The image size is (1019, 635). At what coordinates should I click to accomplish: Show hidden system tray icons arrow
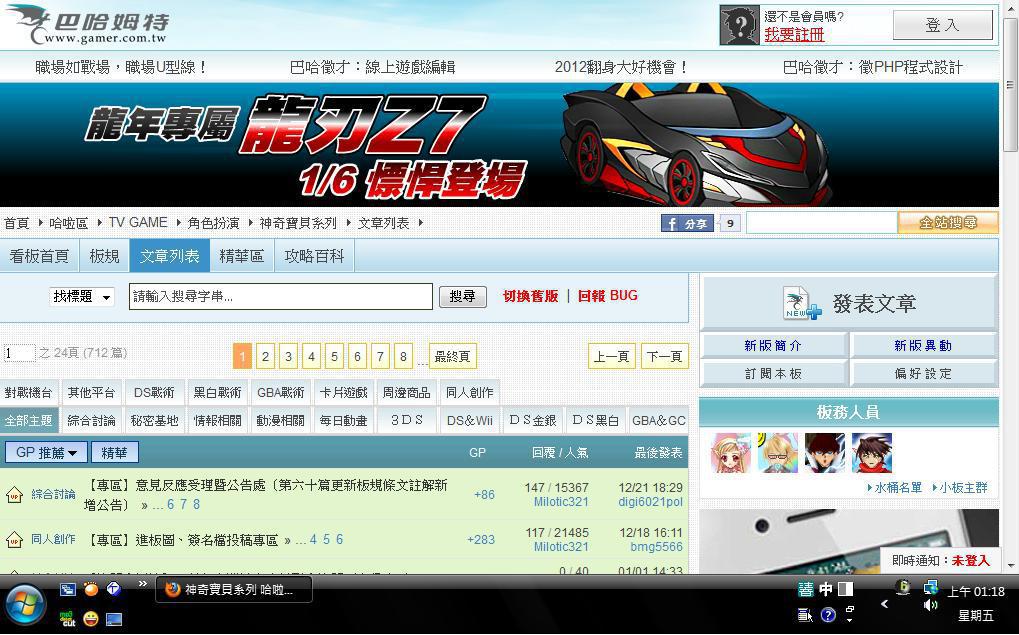tap(883, 604)
